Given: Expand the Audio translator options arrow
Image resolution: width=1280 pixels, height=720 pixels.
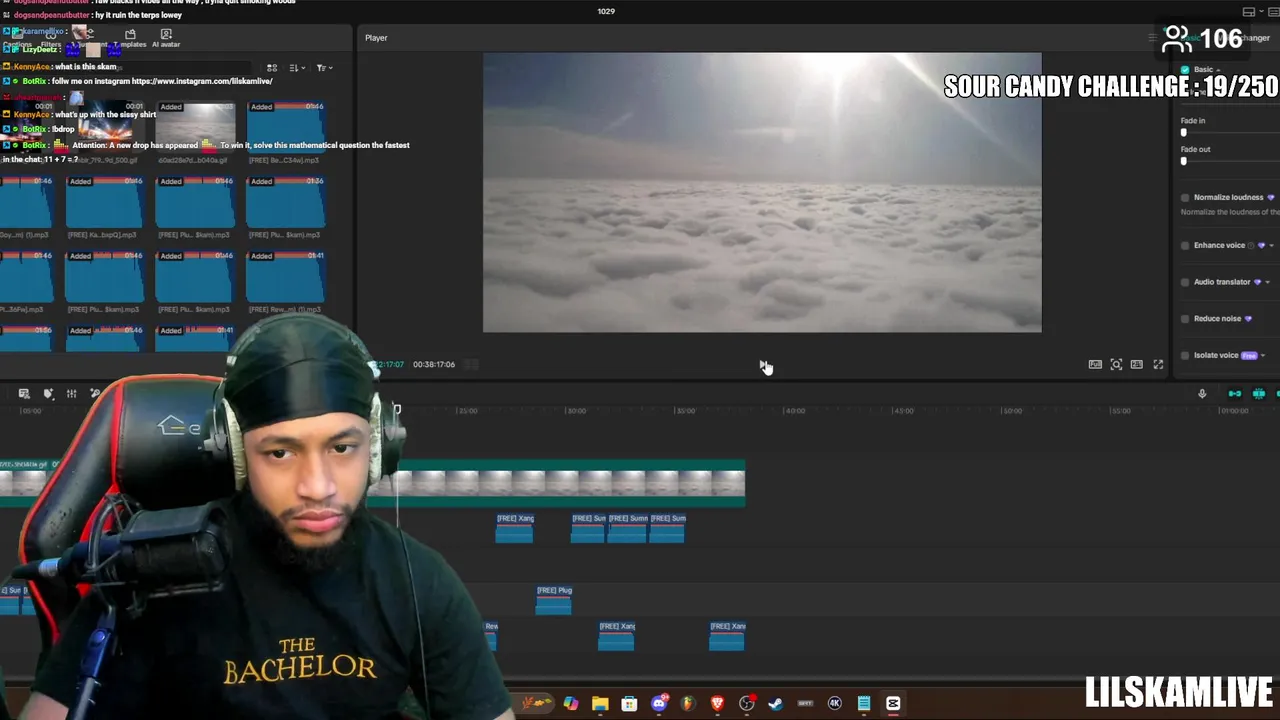Looking at the screenshot, I should (1268, 282).
